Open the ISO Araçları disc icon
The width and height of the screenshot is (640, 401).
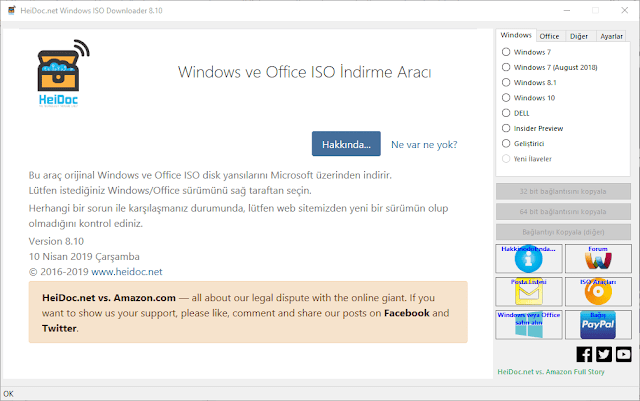(598, 292)
